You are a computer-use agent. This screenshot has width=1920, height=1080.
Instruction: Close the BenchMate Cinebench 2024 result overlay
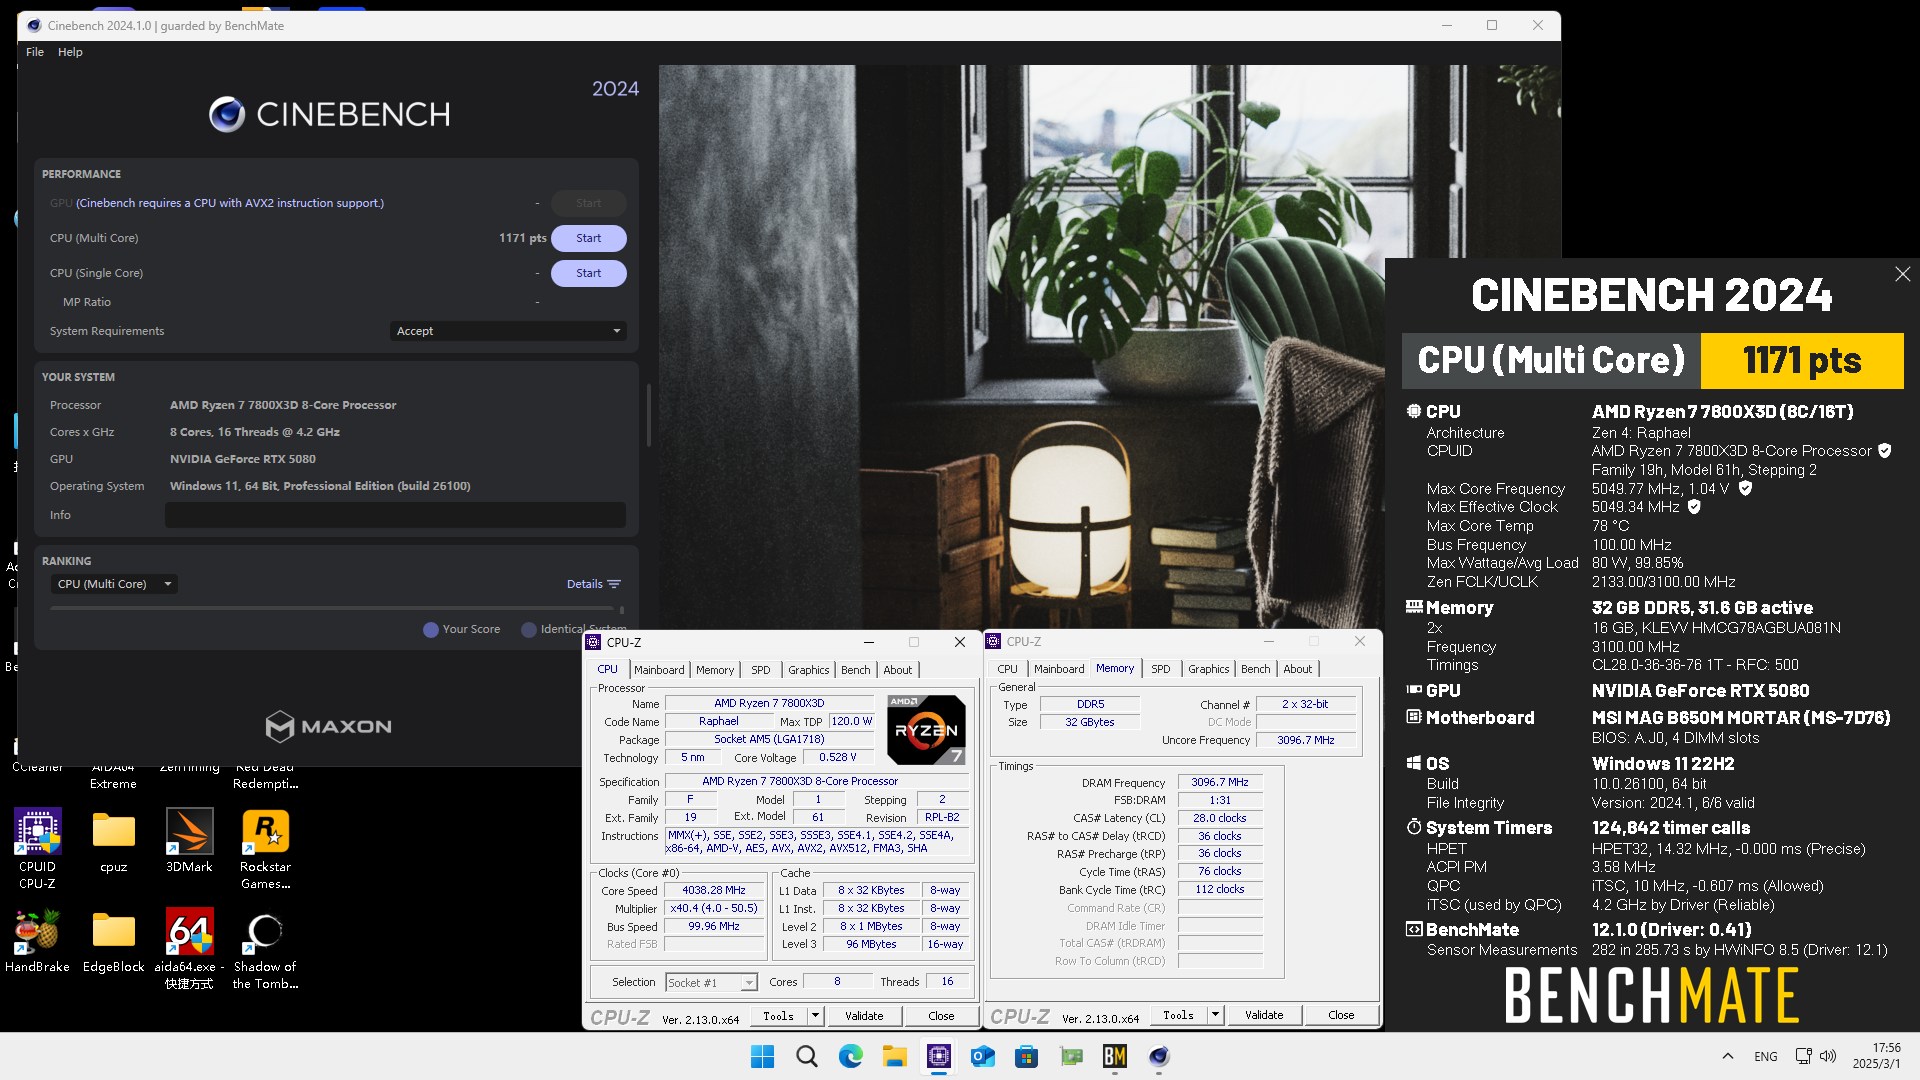(x=1902, y=274)
